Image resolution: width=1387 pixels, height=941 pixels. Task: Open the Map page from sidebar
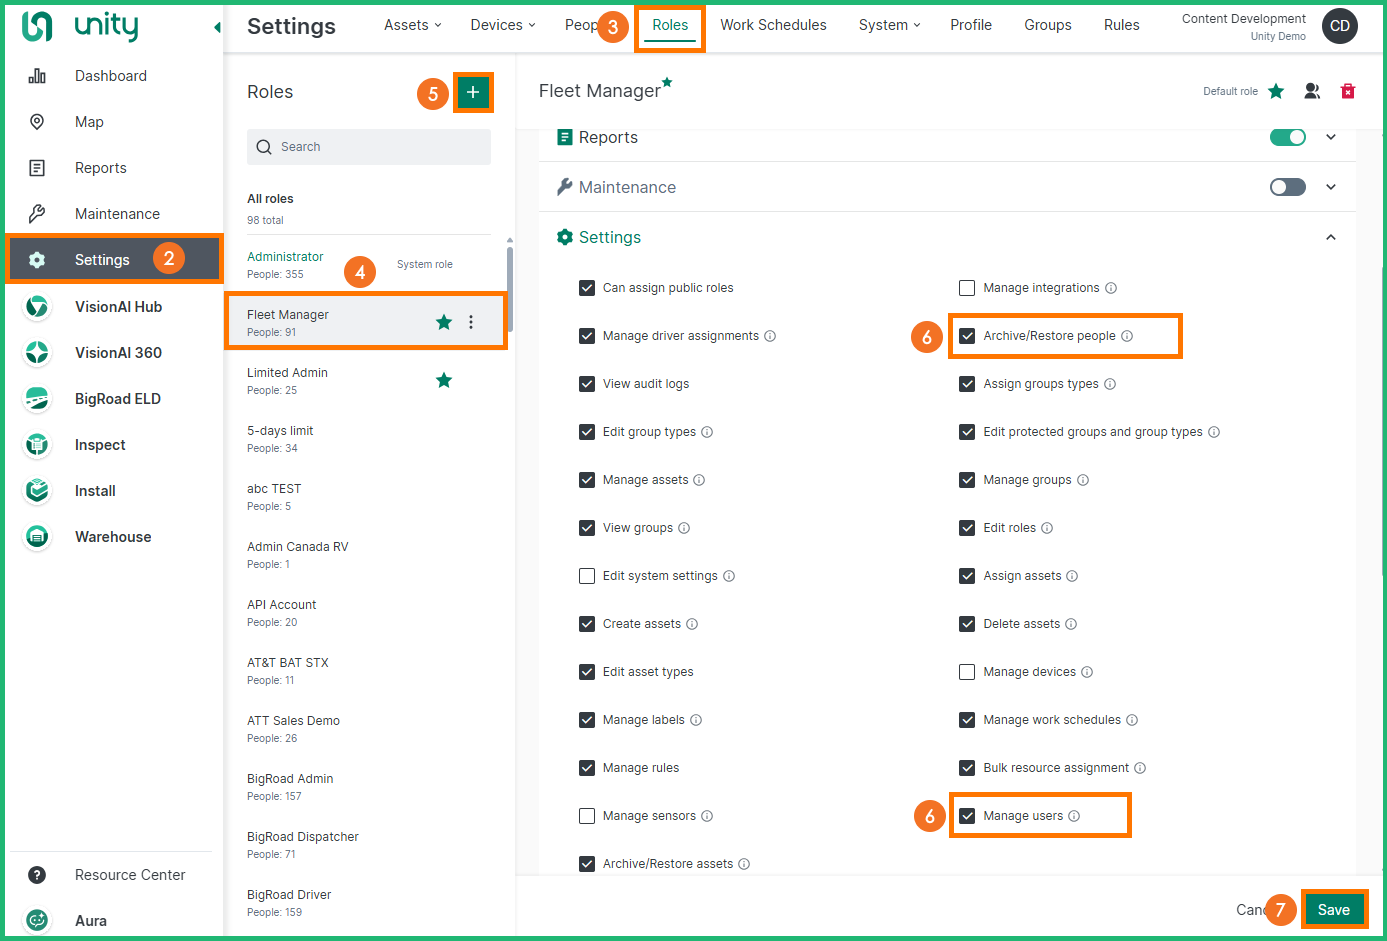[x=89, y=122]
